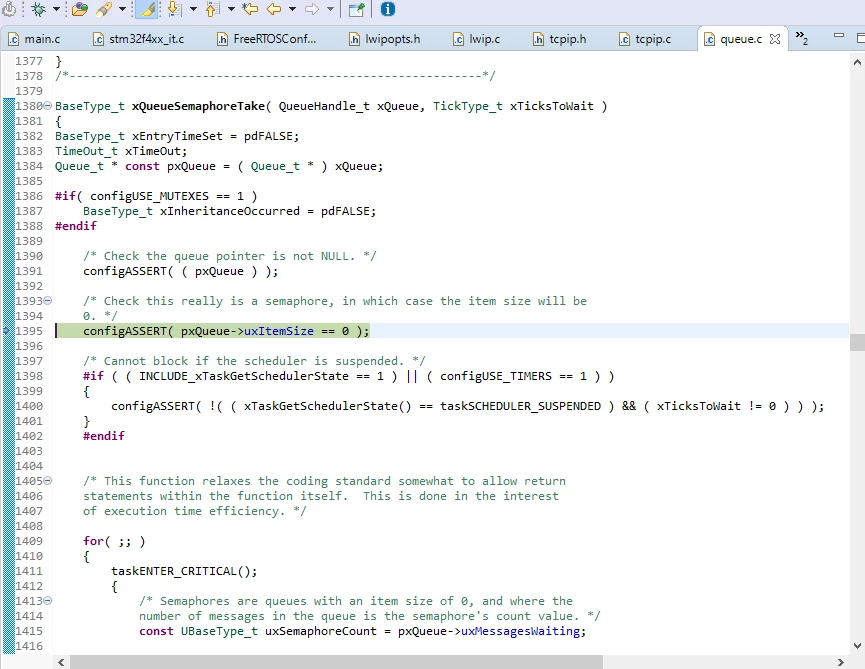Close the queue.c tab
This screenshot has height=669, width=865.
click(775, 39)
